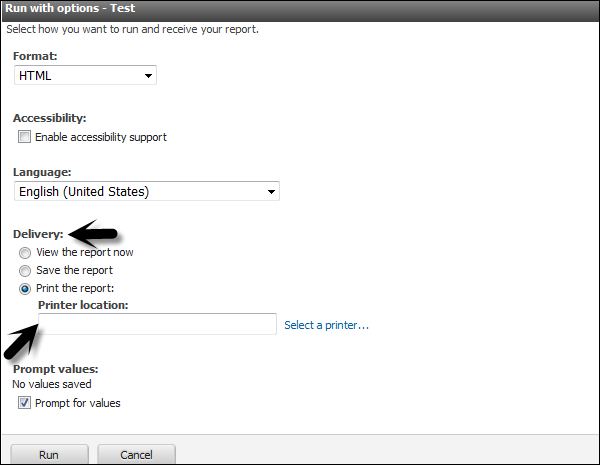
Task: Uncheck the 'Prompt for values' checkbox
Action: click(x=25, y=404)
